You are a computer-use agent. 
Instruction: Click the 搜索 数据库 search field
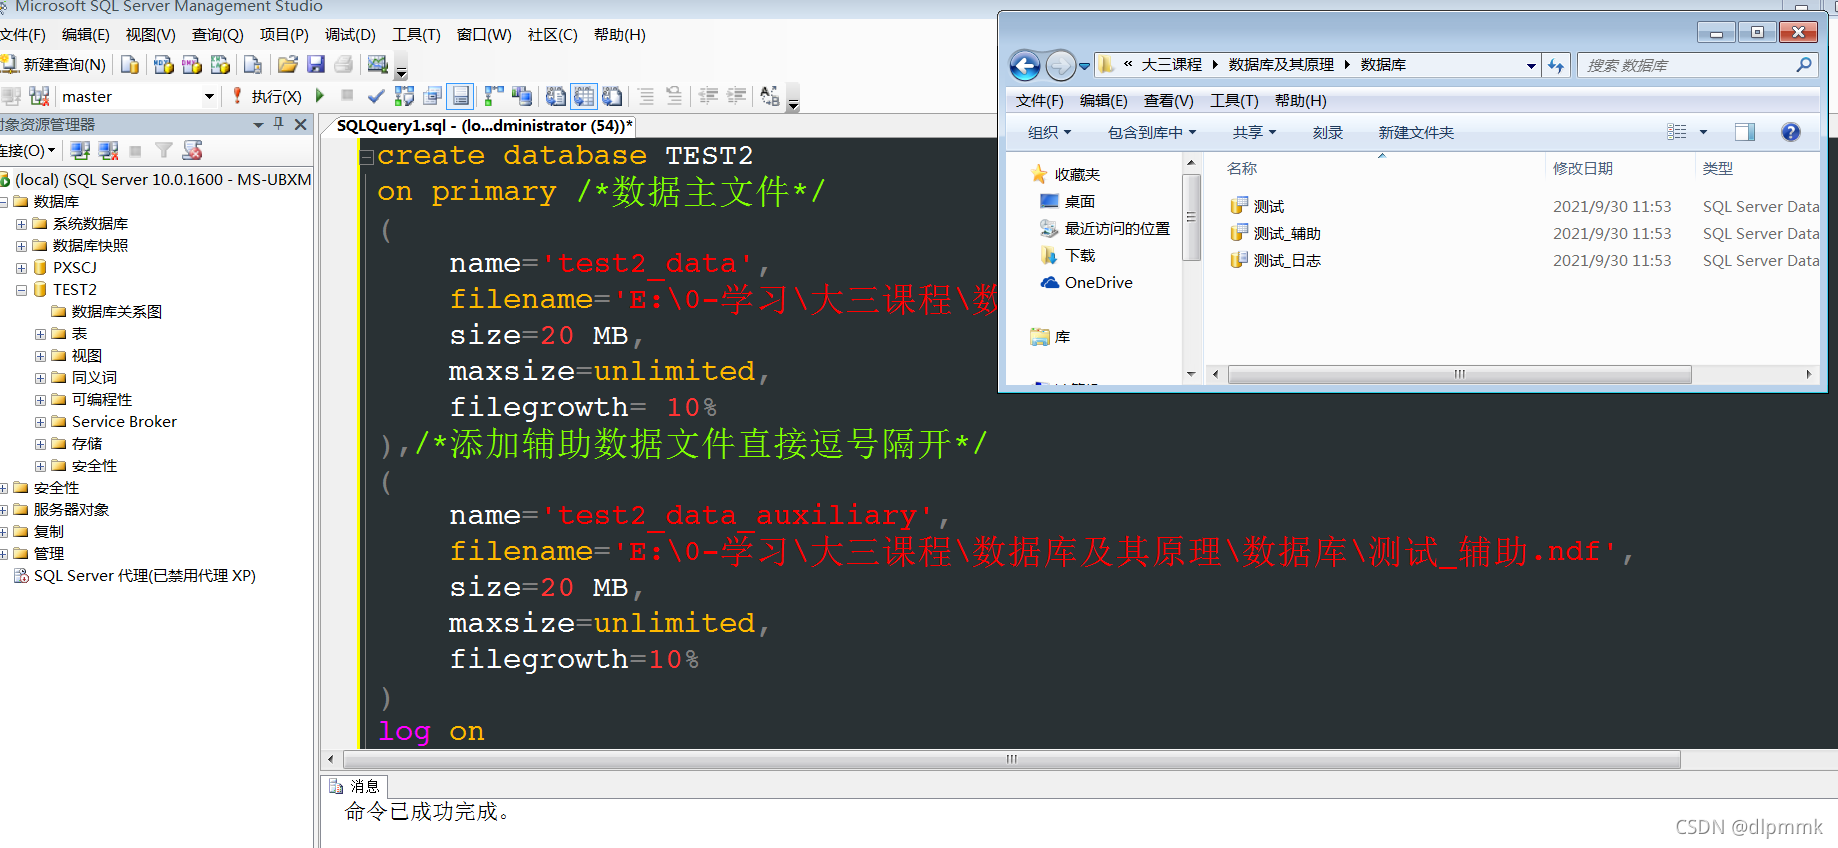coord(1698,66)
